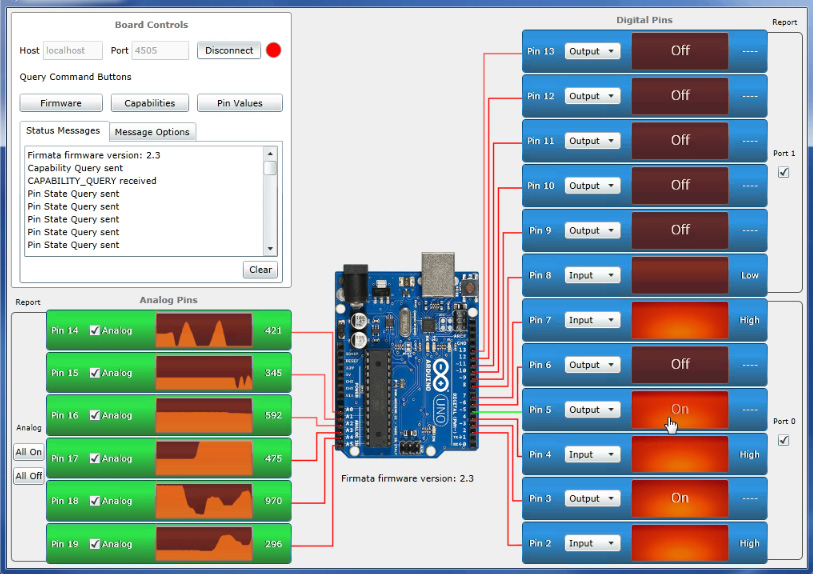Click the Pin 18 analog value graph

(x=205, y=501)
